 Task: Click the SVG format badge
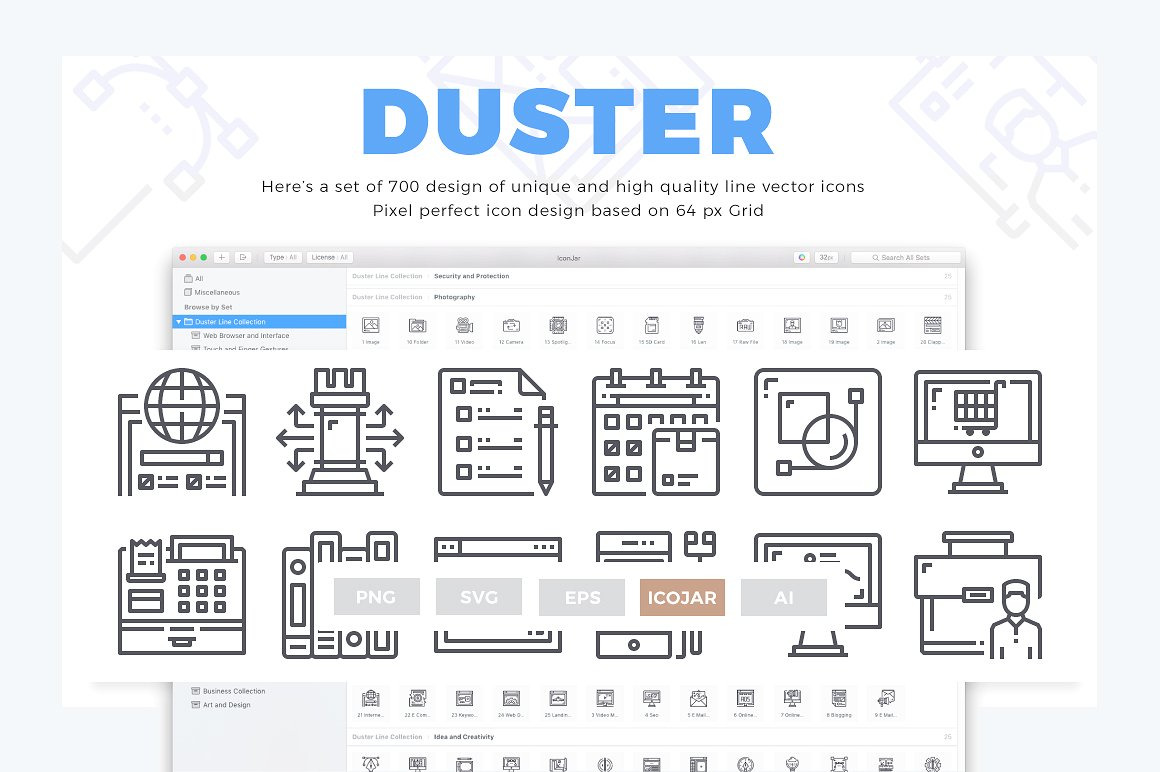tap(479, 597)
